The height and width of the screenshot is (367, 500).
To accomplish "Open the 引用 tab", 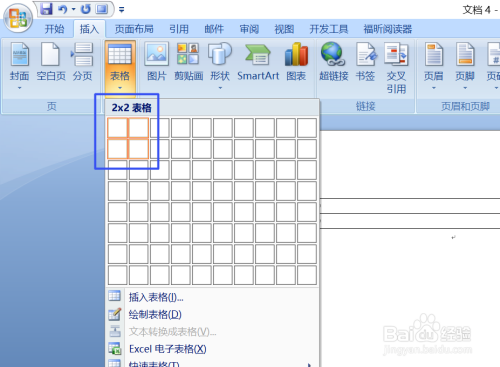I will point(179,29).
